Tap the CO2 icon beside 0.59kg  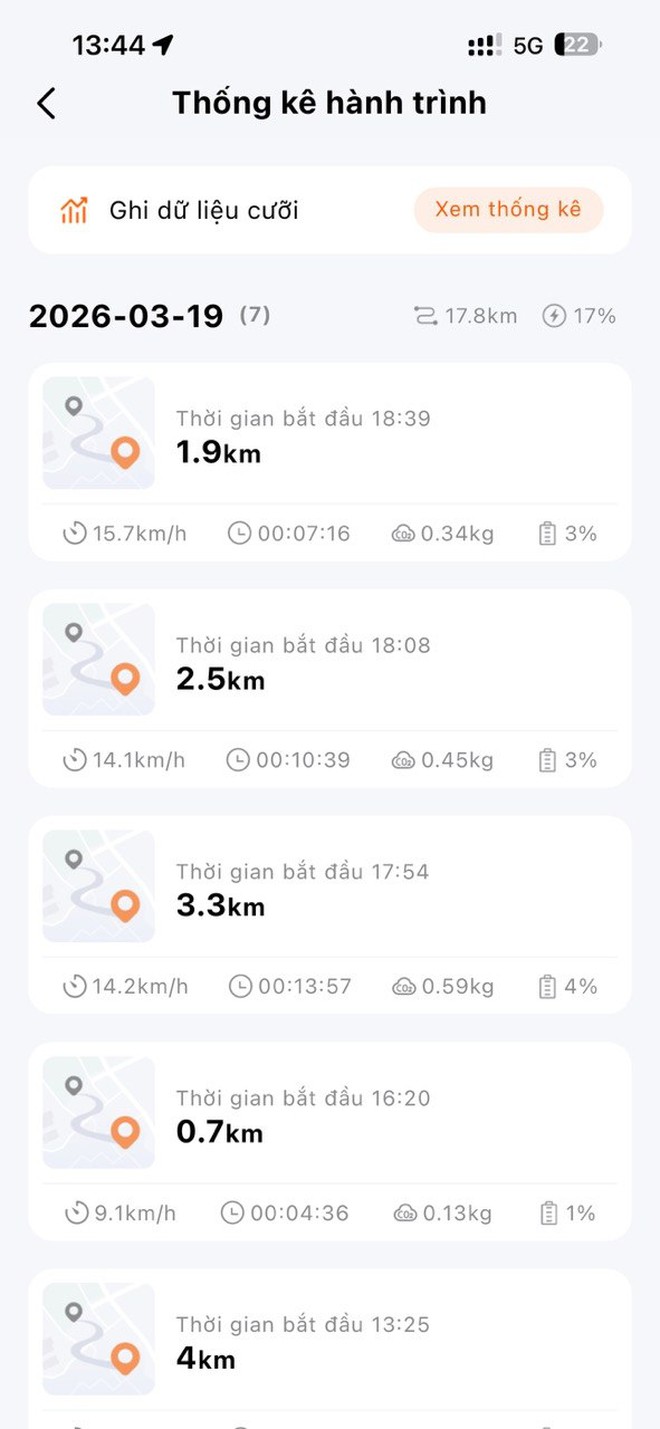(x=404, y=986)
